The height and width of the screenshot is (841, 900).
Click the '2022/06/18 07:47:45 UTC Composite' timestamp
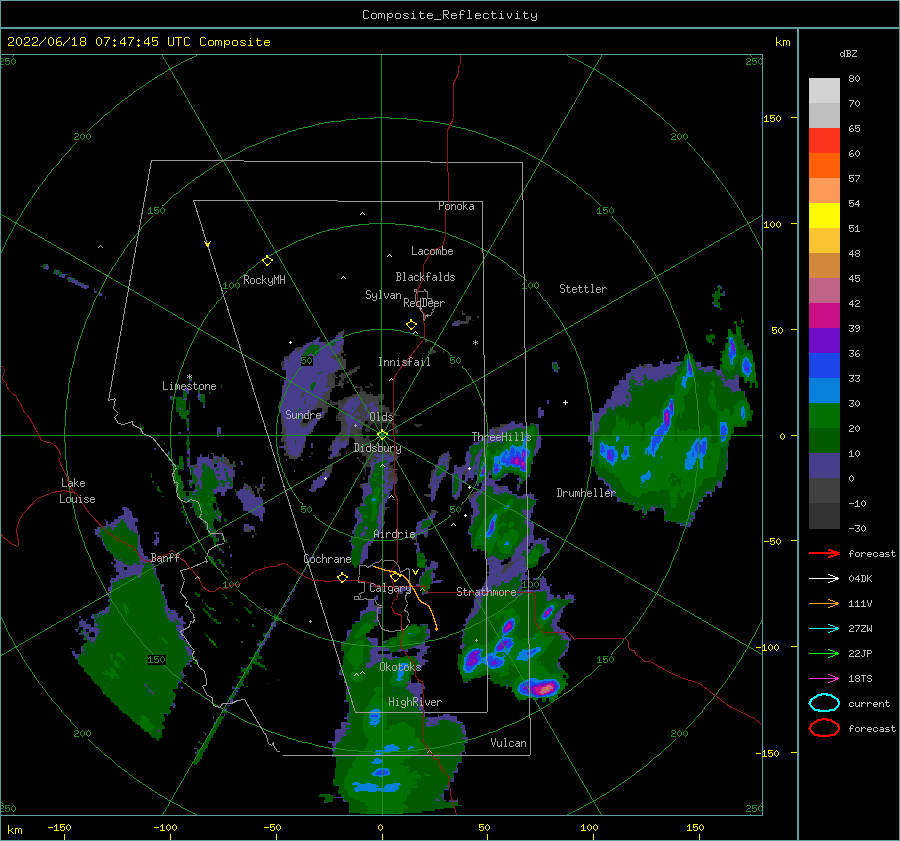[138, 42]
